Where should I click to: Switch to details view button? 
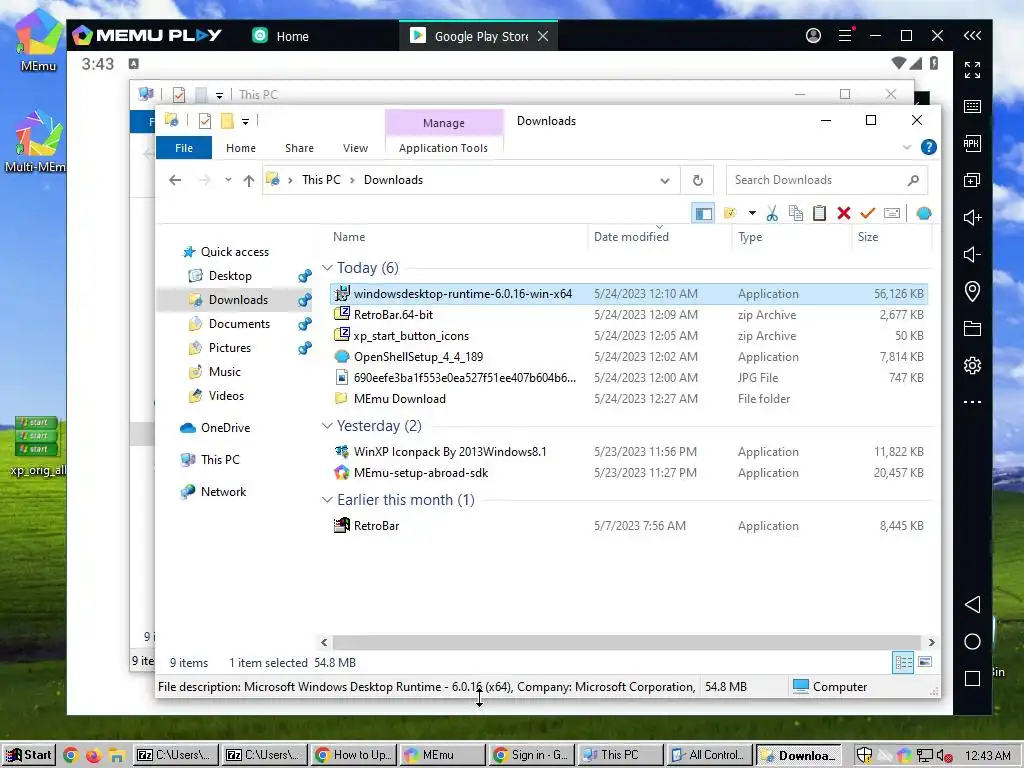[903, 663]
